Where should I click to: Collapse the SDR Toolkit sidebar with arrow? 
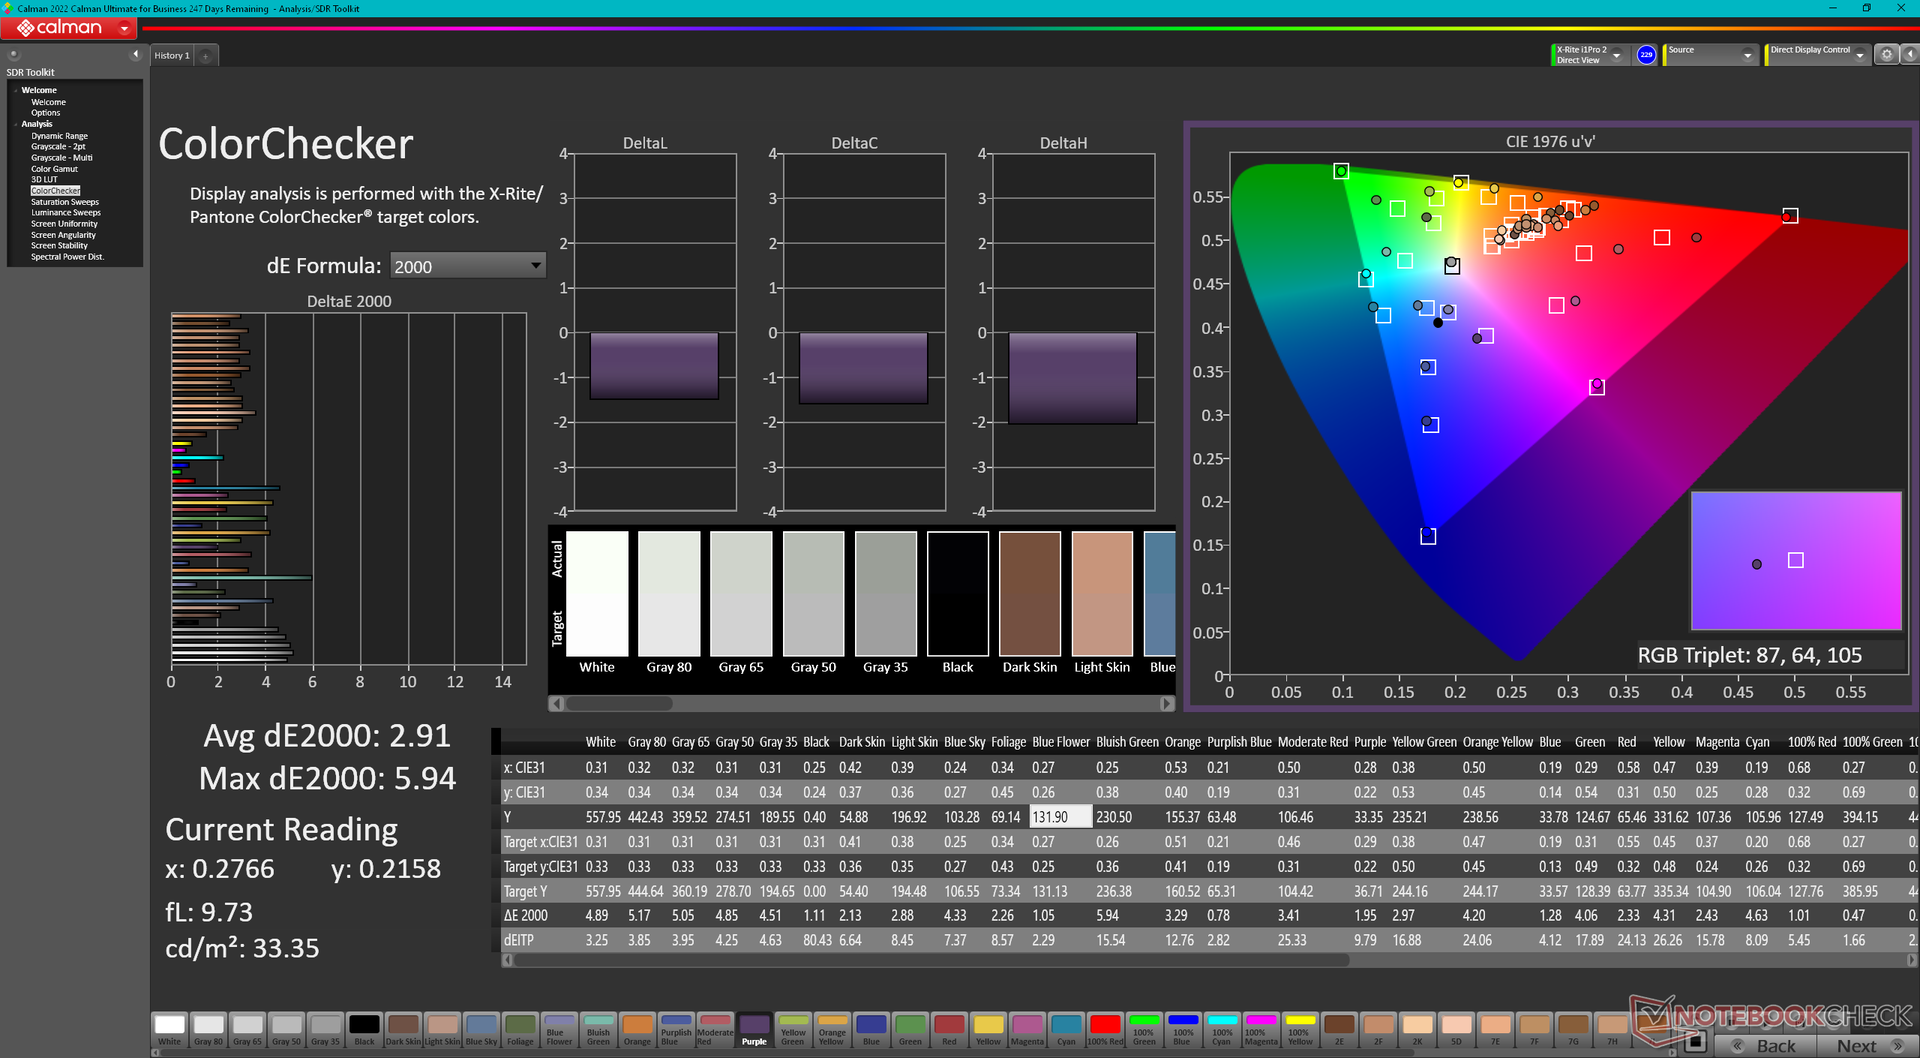(135, 55)
